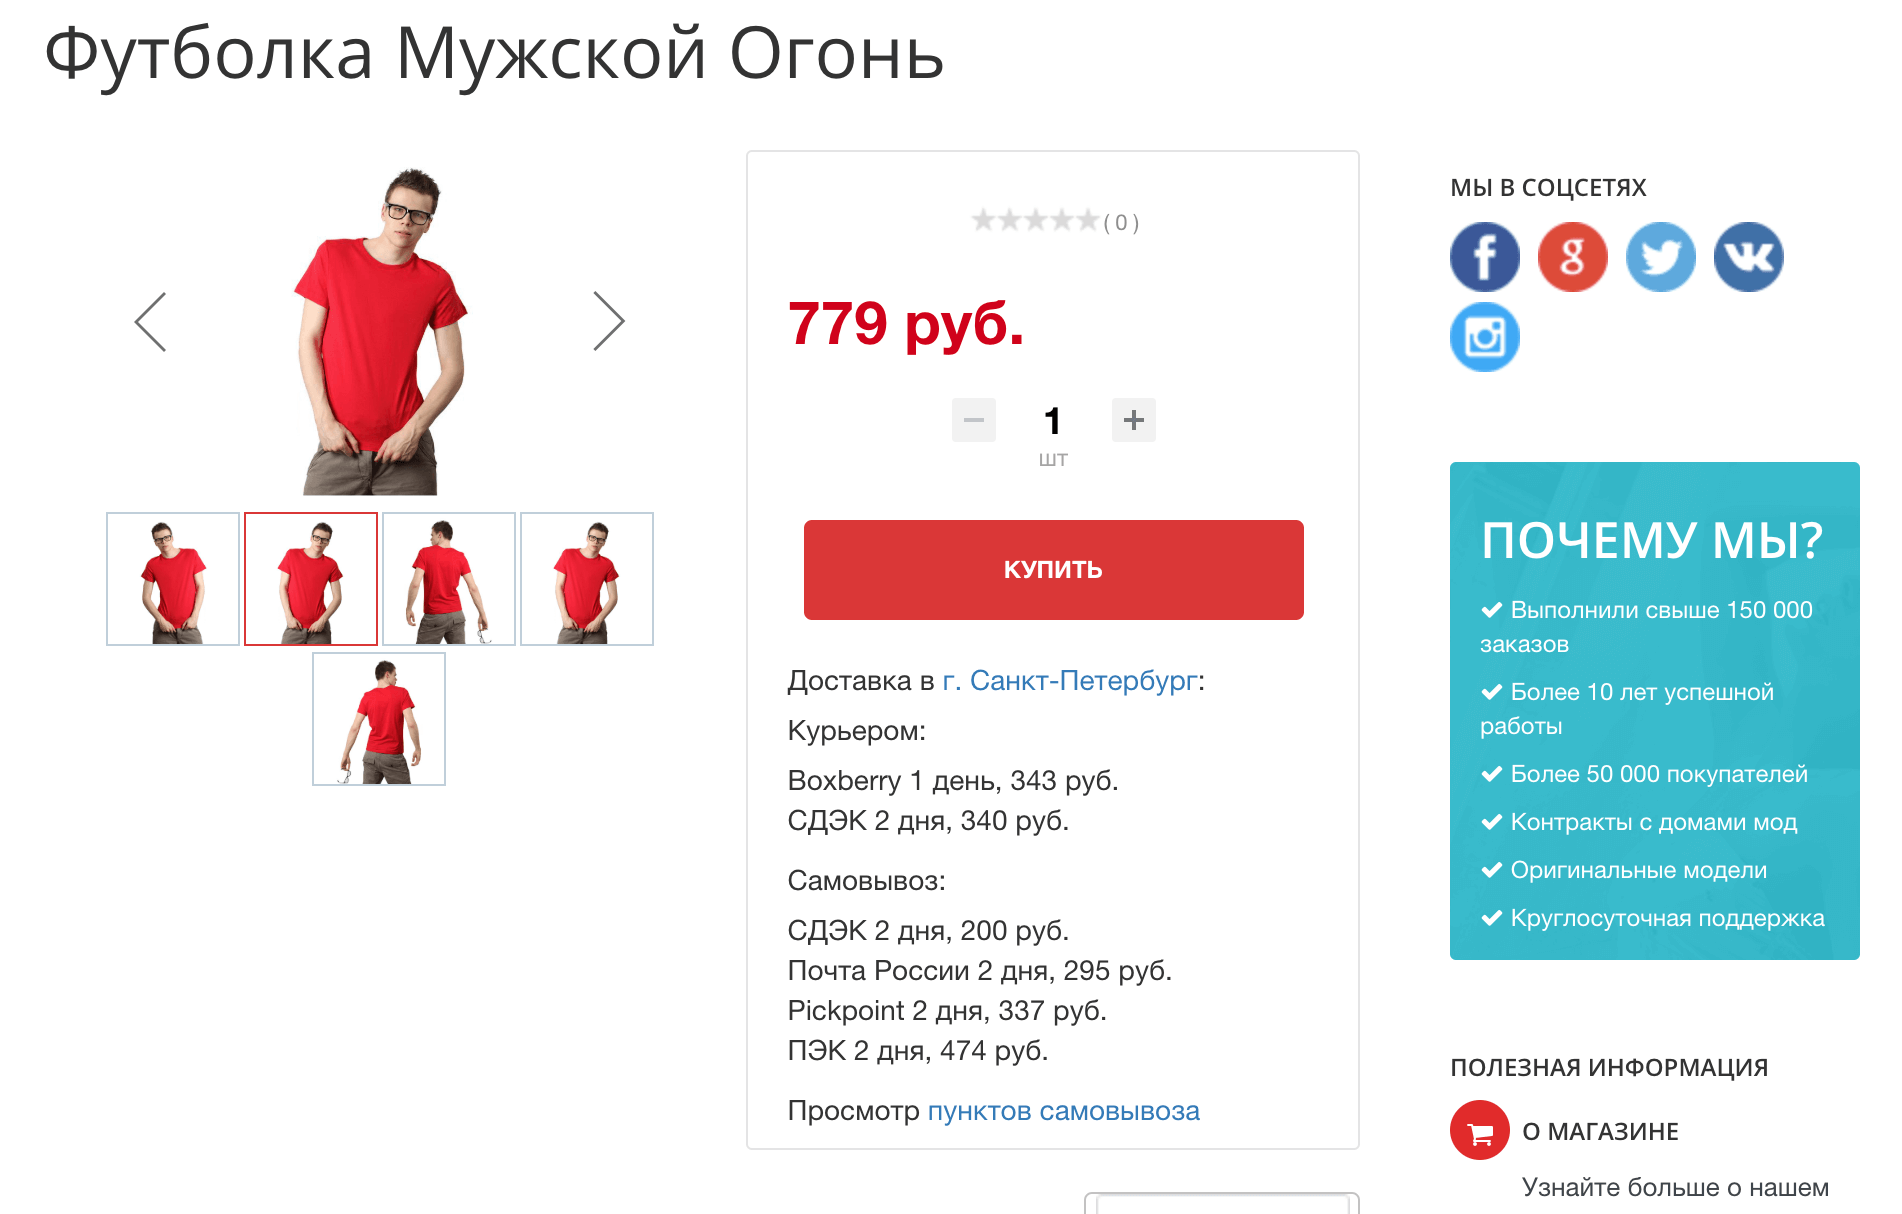Open the VK social icon
1902x1214 pixels.
click(1749, 257)
